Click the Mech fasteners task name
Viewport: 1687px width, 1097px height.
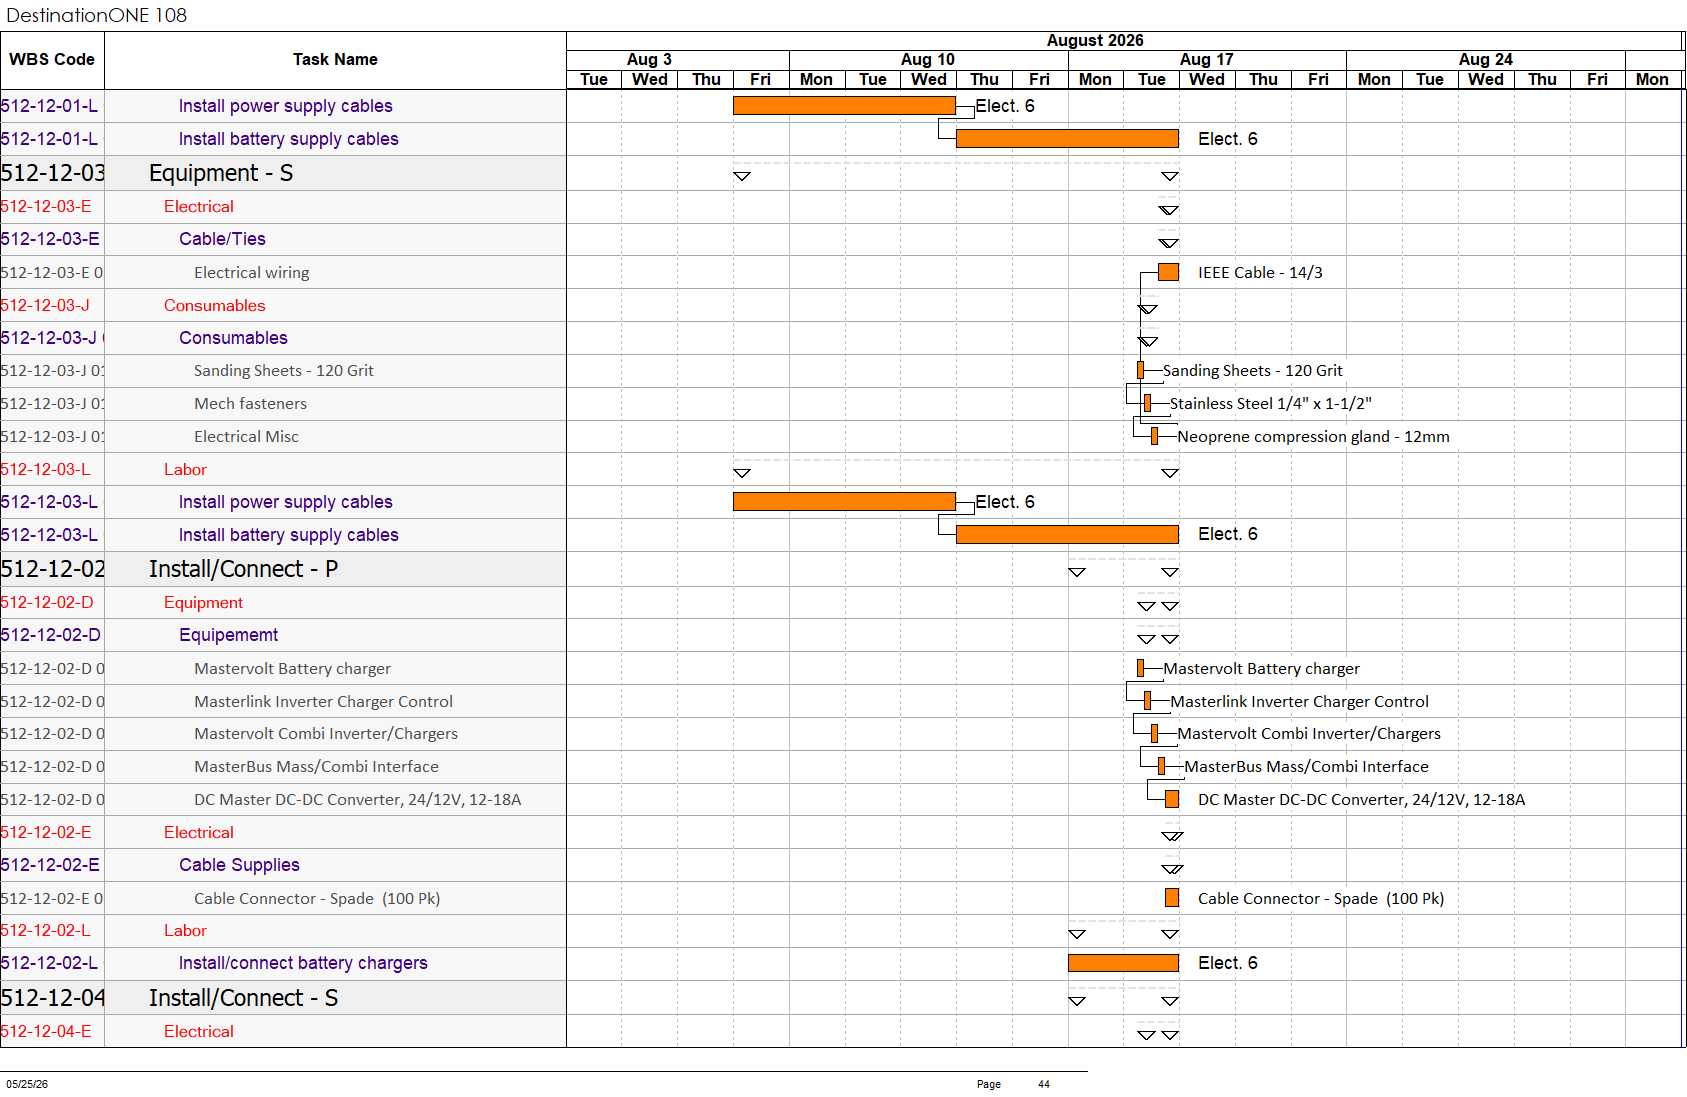click(x=250, y=404)
